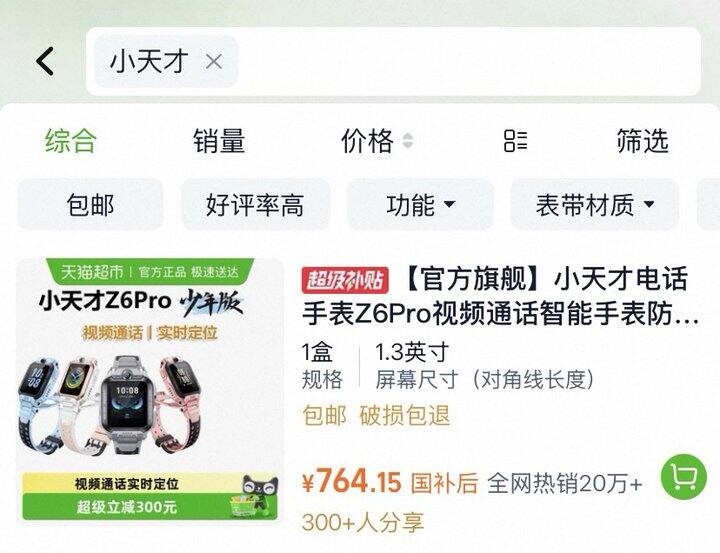Select the 销量 sort tab

pos(219,141)
